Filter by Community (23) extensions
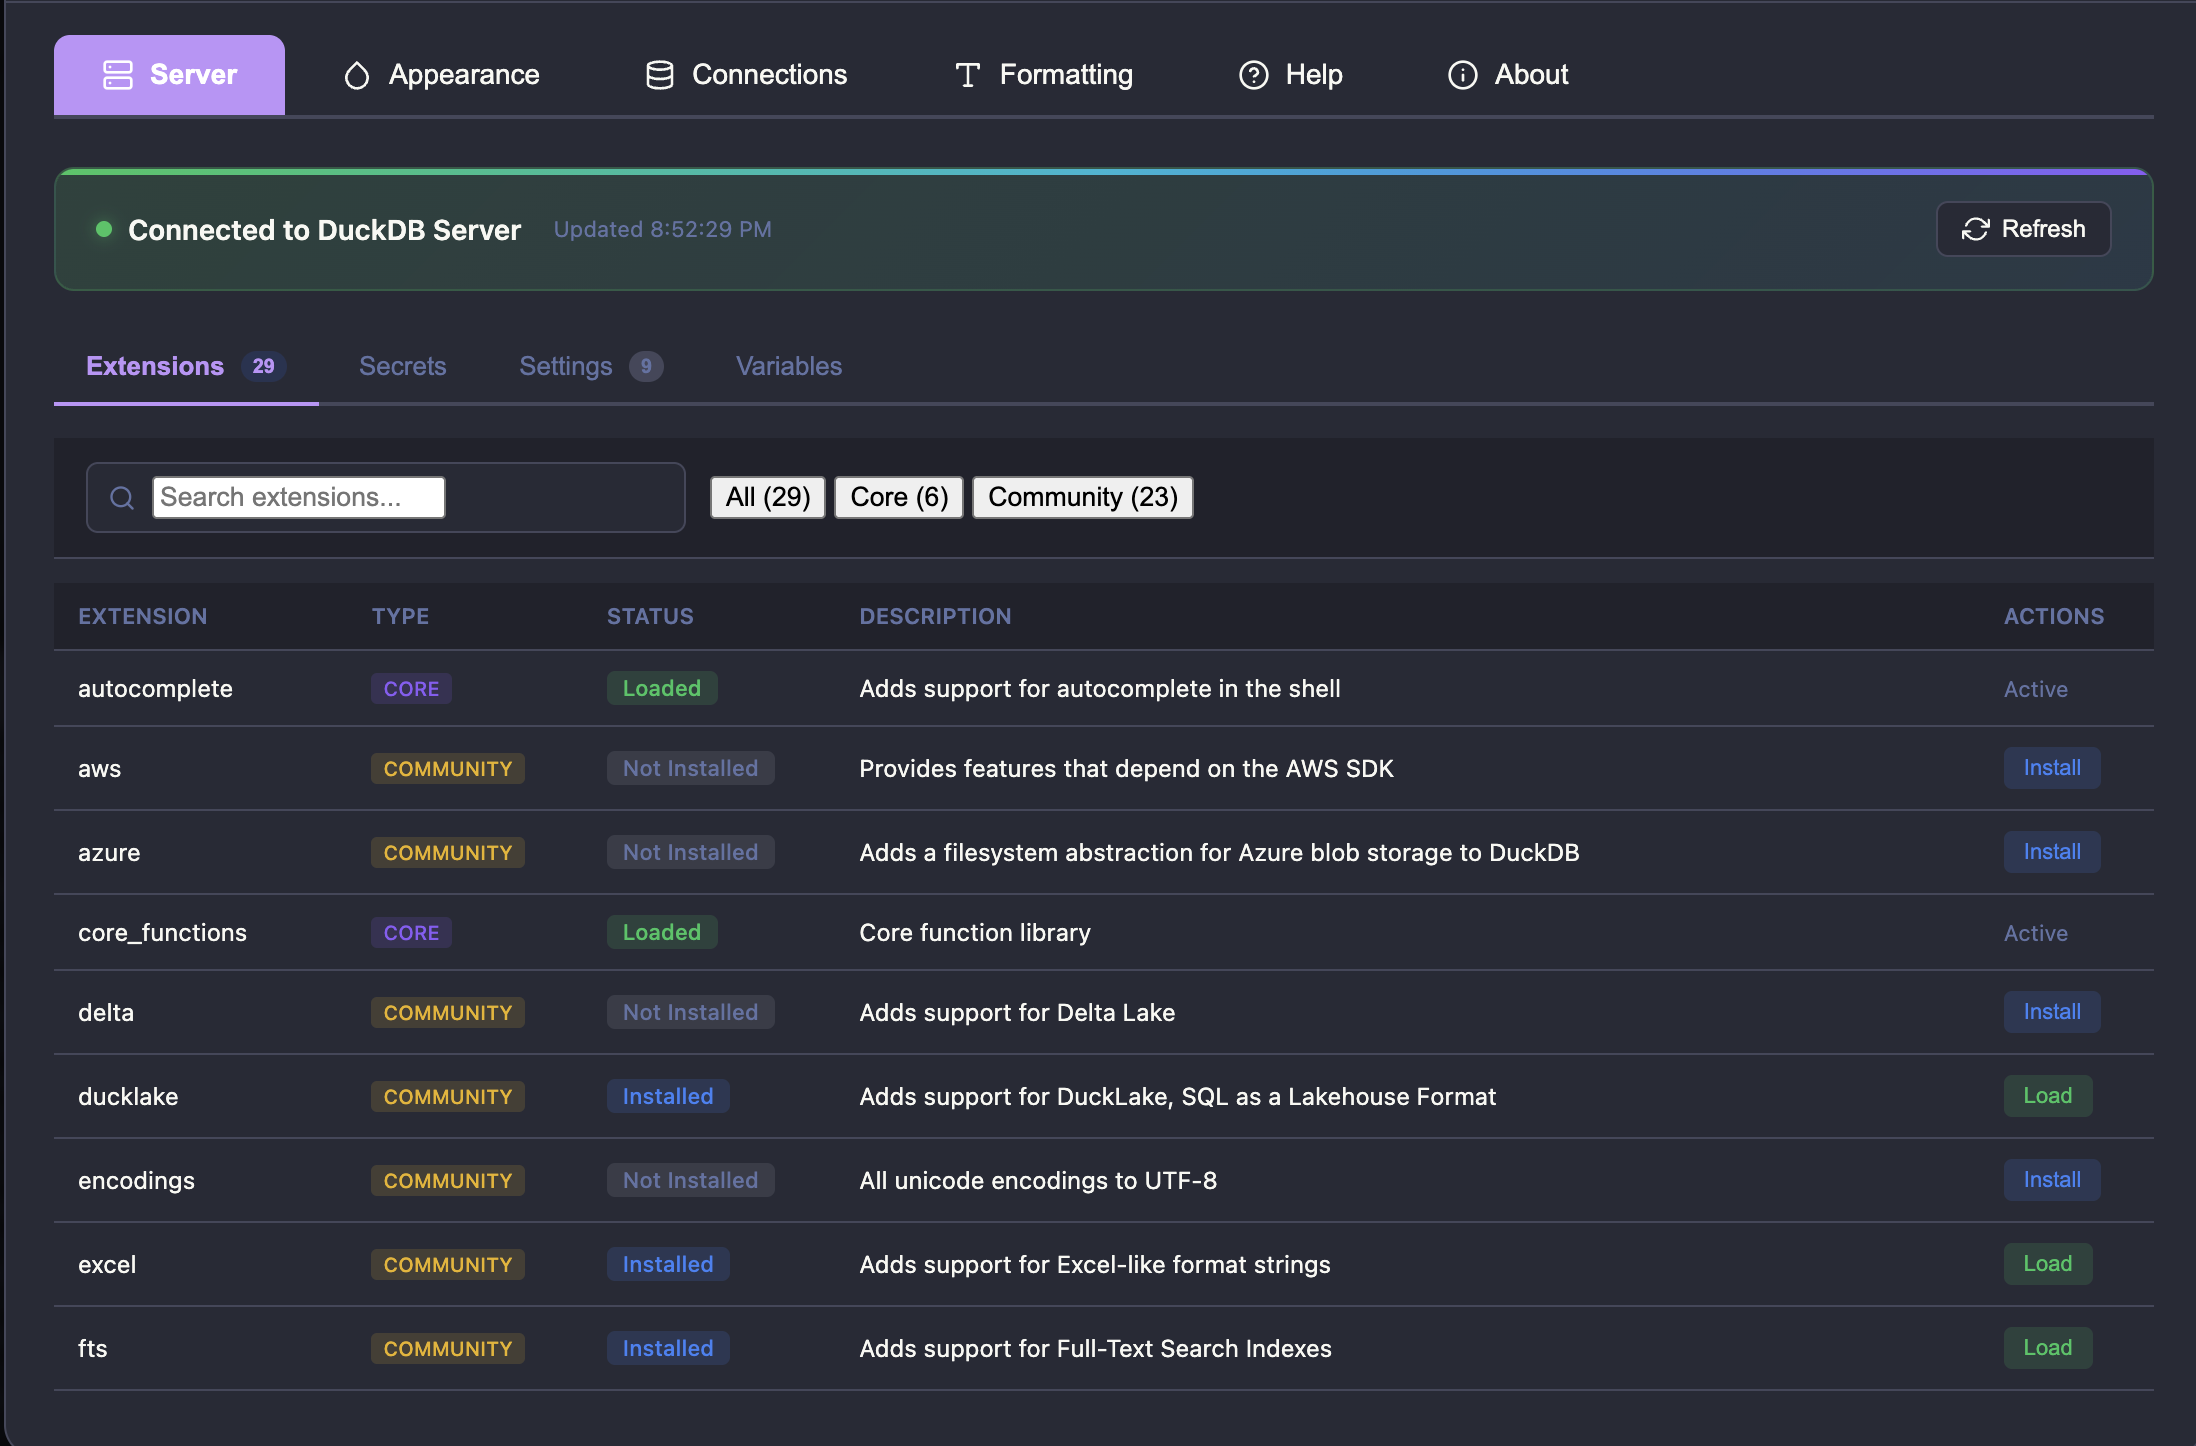This screenshot has width=2196, height=1446. (1082, 497)
